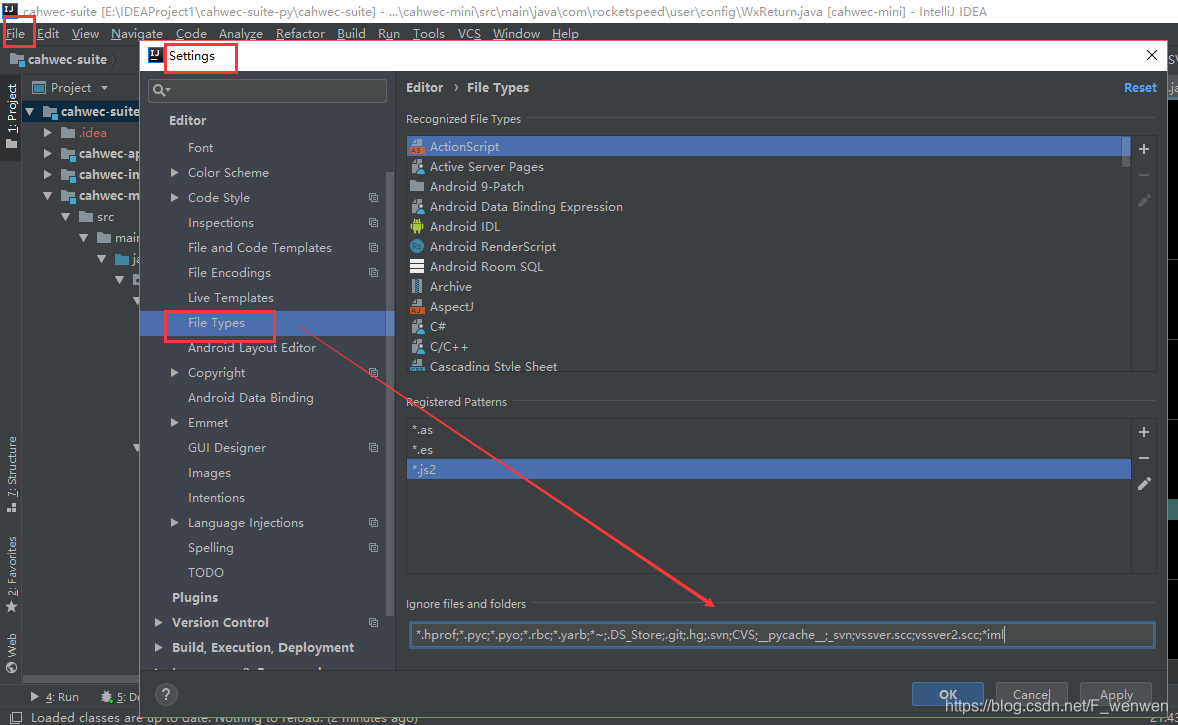This screenshot has height=725, width=1178.
Task: Click the Editor breadcrumb
Action: (424, 87)
